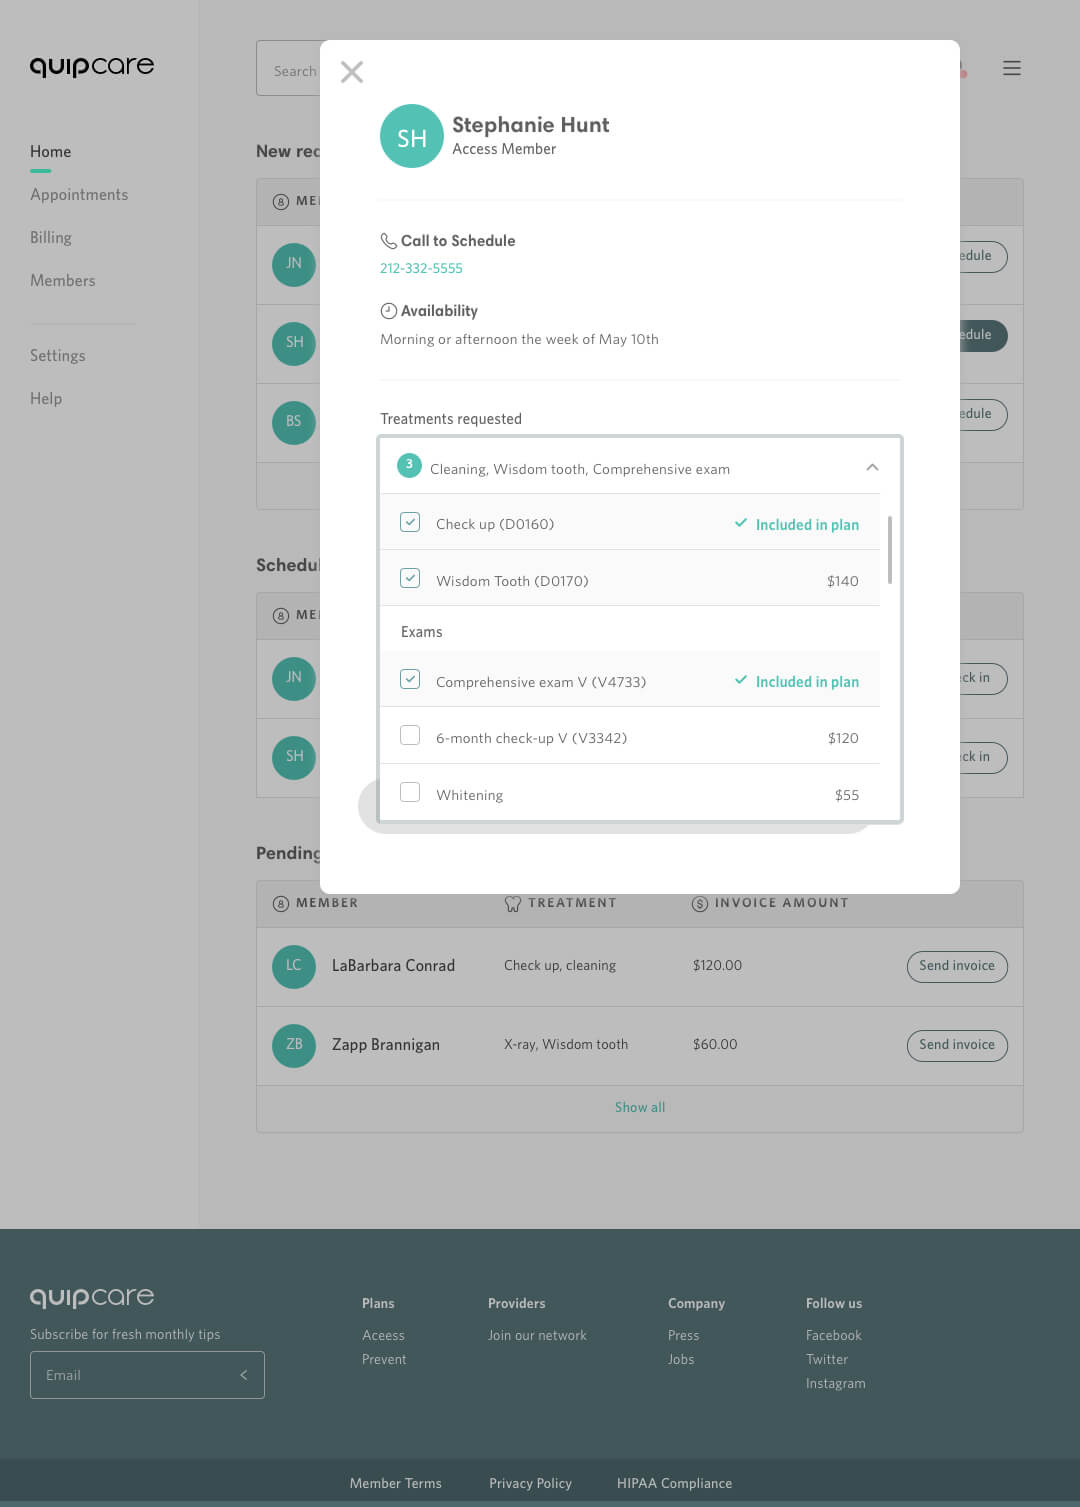The height and width of the screenshot is (1507, 1080).
Task: Open Access plan footer link
Action: 384,1336
